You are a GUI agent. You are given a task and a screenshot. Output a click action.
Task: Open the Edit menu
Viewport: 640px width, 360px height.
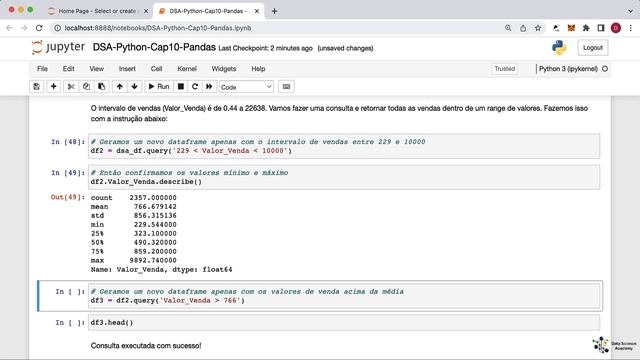[68, 69]
